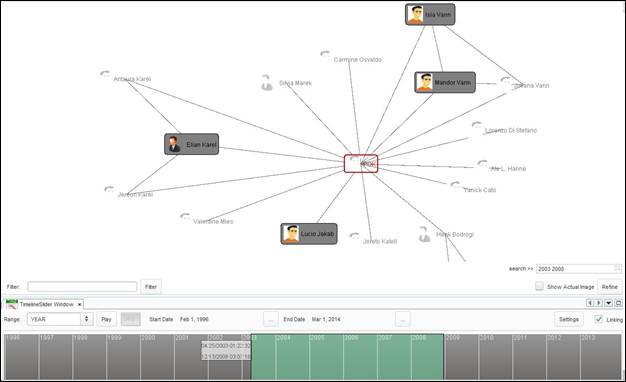Close the TimelineSlider Window tab
Image resolution: width=626 pixels, height=382 pixels.
coord(79,305)
